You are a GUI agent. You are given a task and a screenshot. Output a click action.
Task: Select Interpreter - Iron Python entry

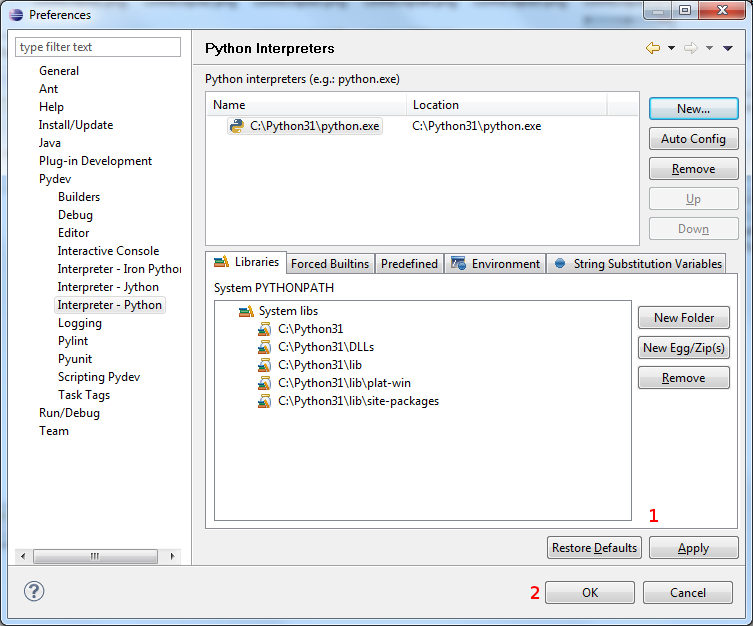[x=119, y=269]
